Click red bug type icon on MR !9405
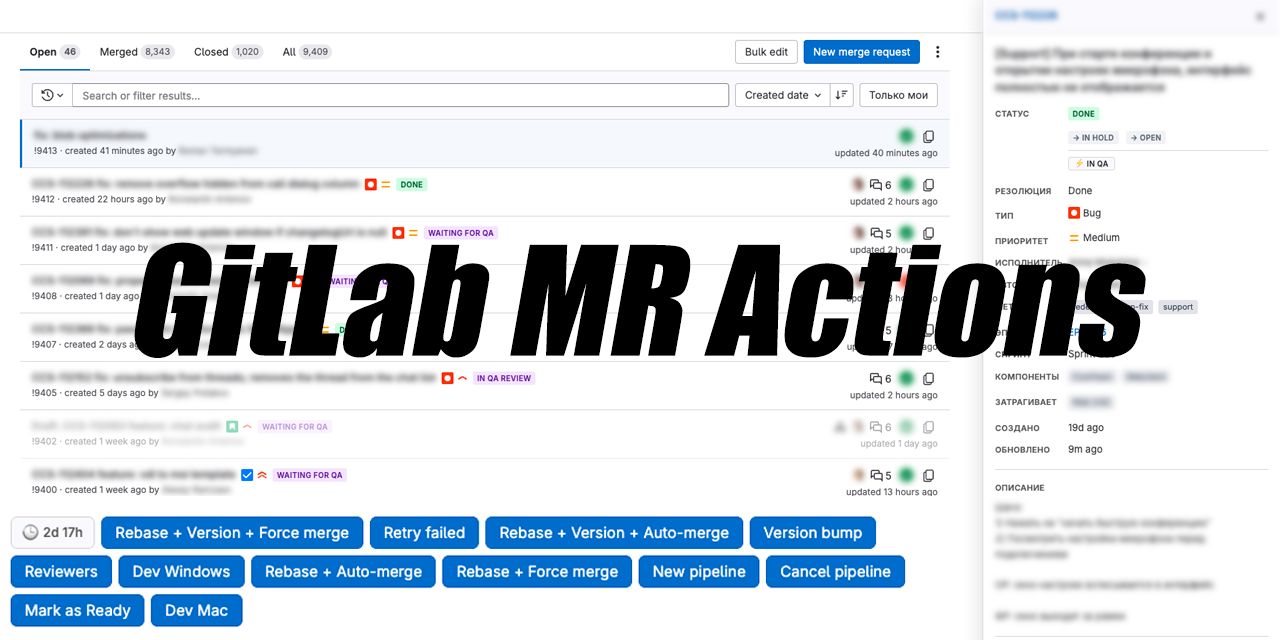Screen dimensions: 1280x640 447,378
